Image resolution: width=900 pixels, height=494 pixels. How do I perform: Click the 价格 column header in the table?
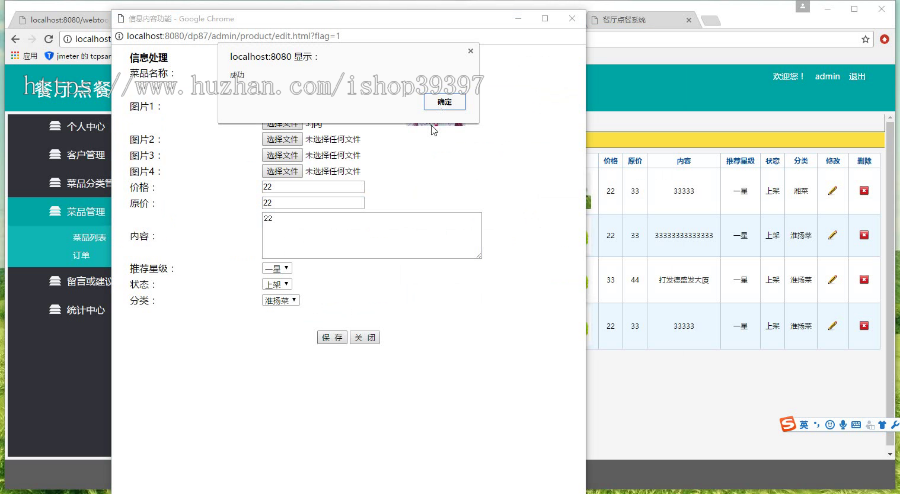tap(610, 161)
